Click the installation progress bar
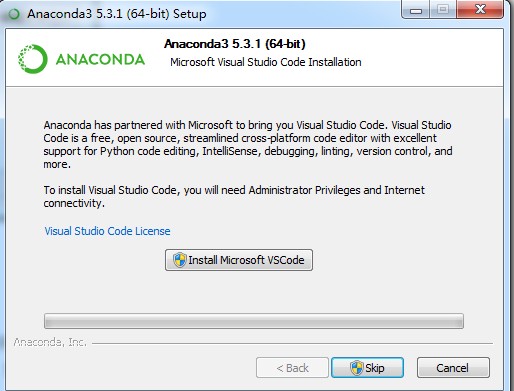Viewport: 514px width, 391px height. (254, 321)
